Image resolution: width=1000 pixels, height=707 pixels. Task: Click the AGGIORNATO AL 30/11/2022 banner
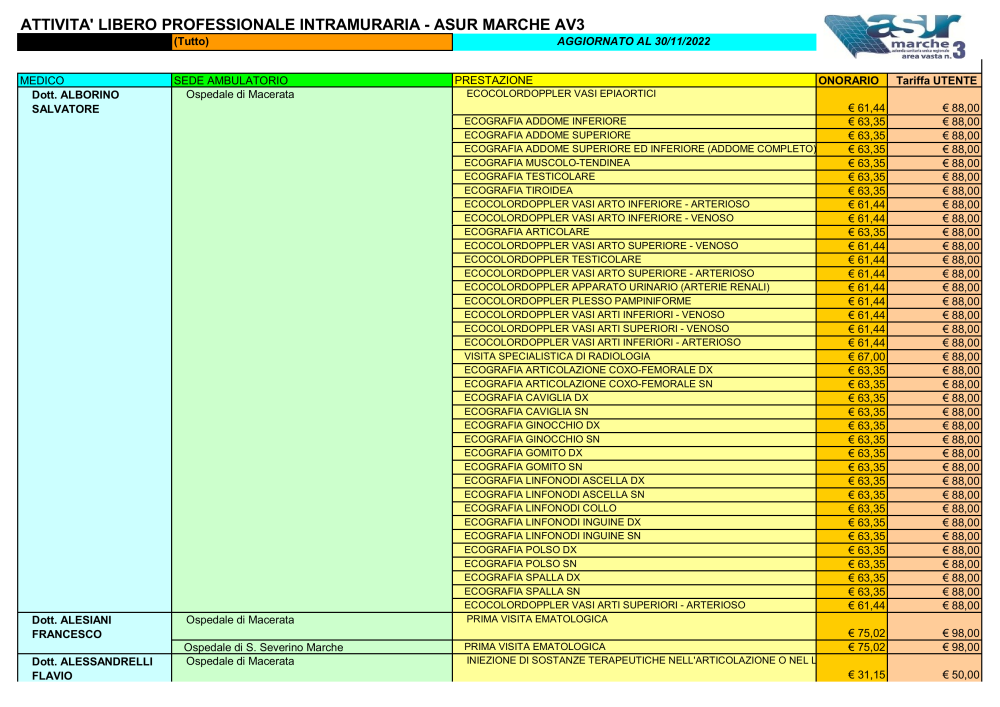[633, 42]
